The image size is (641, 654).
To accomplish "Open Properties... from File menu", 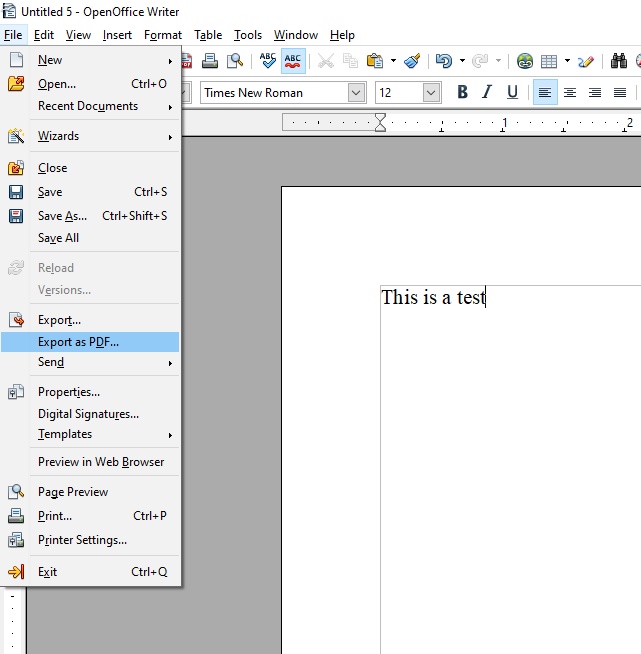I will (90, 392).
